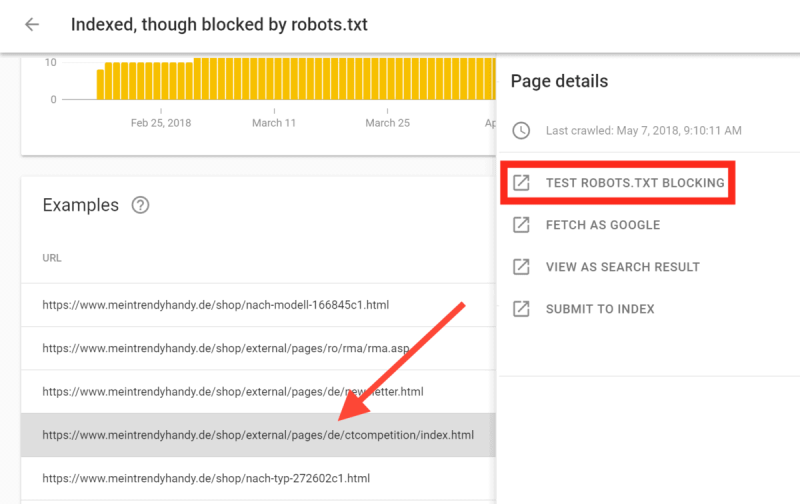The height and width of the screenshot is (504, 800).
Task: Click a yellow bar near March 11
Action: [x=274, y=80]
